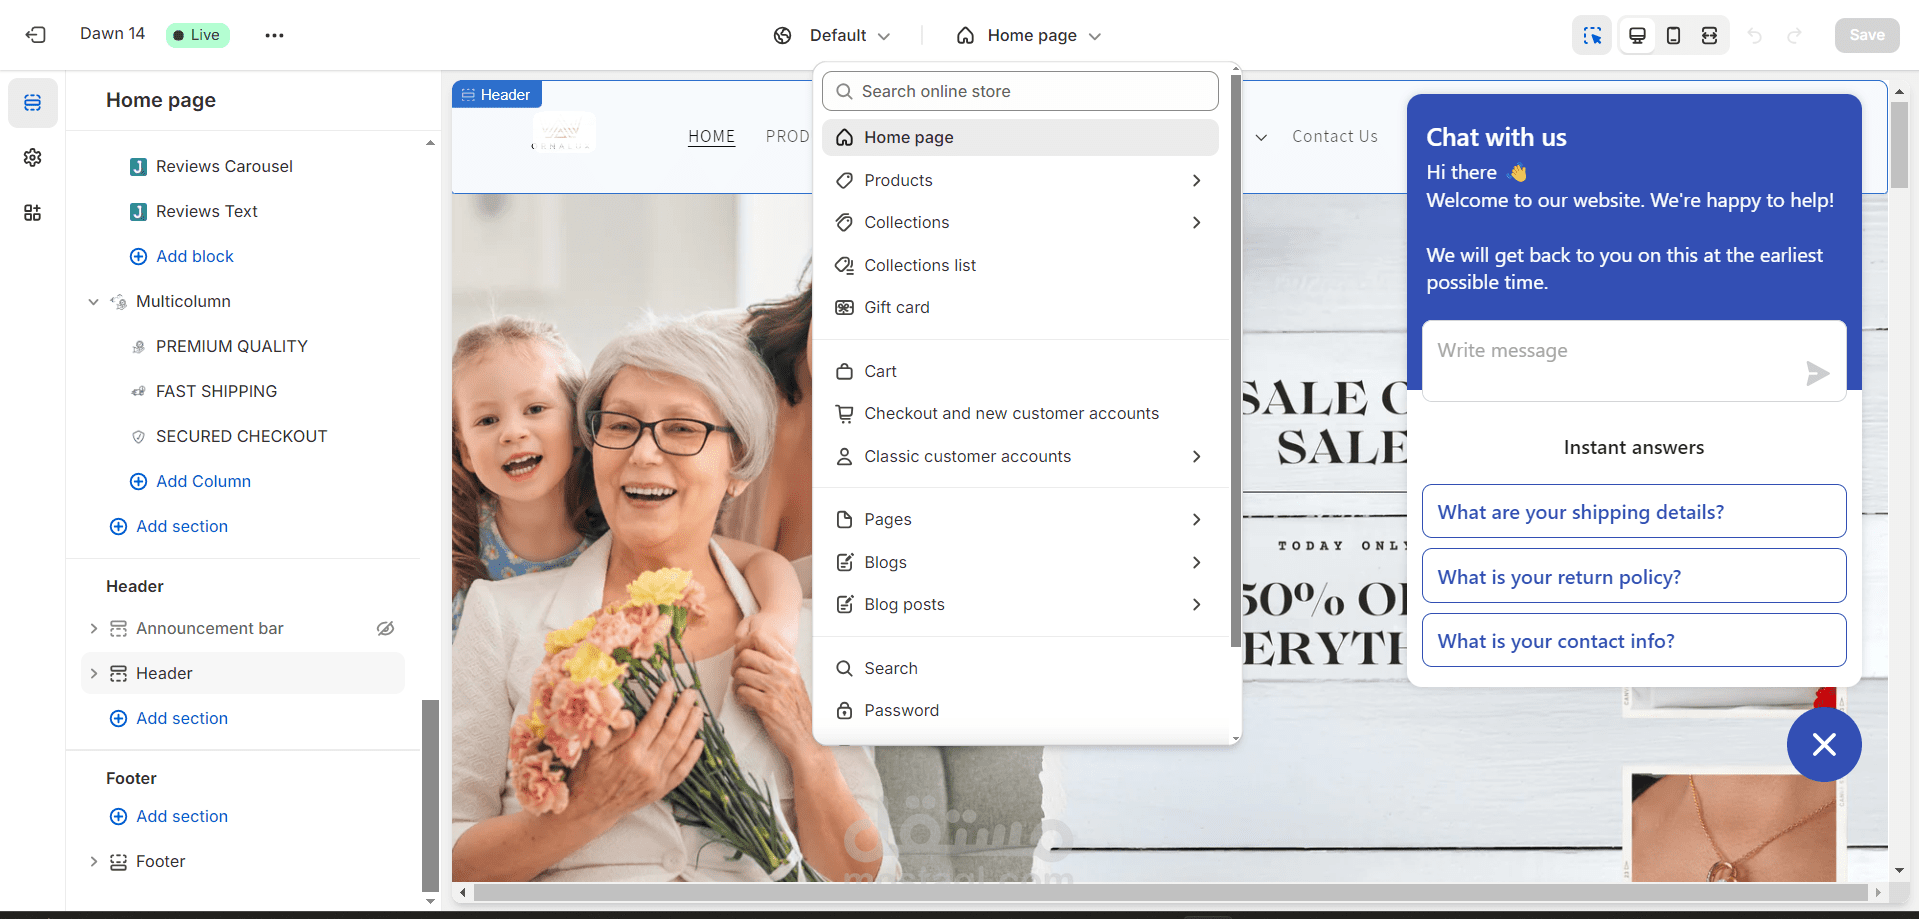Ask 'What is your return policy?'

click(1634, 576)
